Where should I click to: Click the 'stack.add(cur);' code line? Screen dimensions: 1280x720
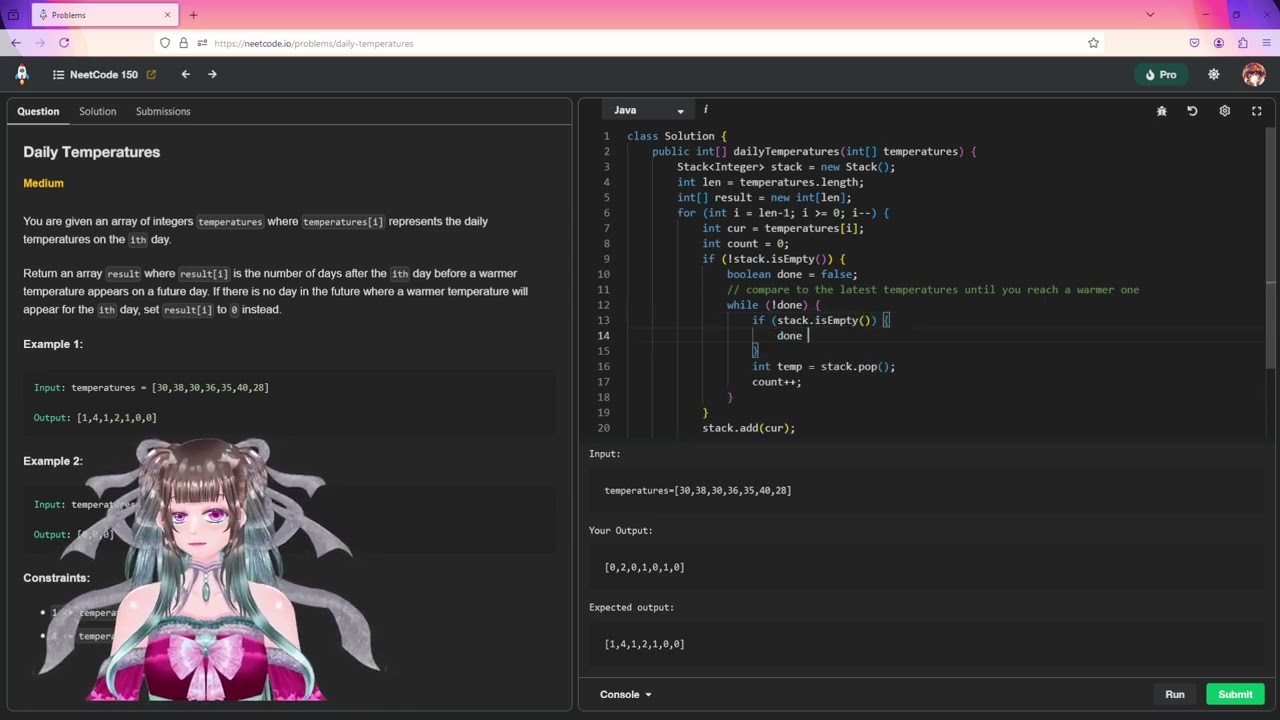pos(749,428)
